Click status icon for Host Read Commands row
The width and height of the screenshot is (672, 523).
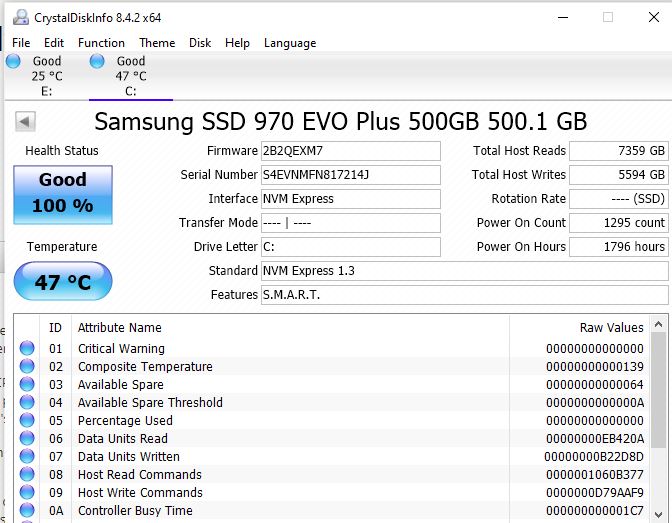27,474
